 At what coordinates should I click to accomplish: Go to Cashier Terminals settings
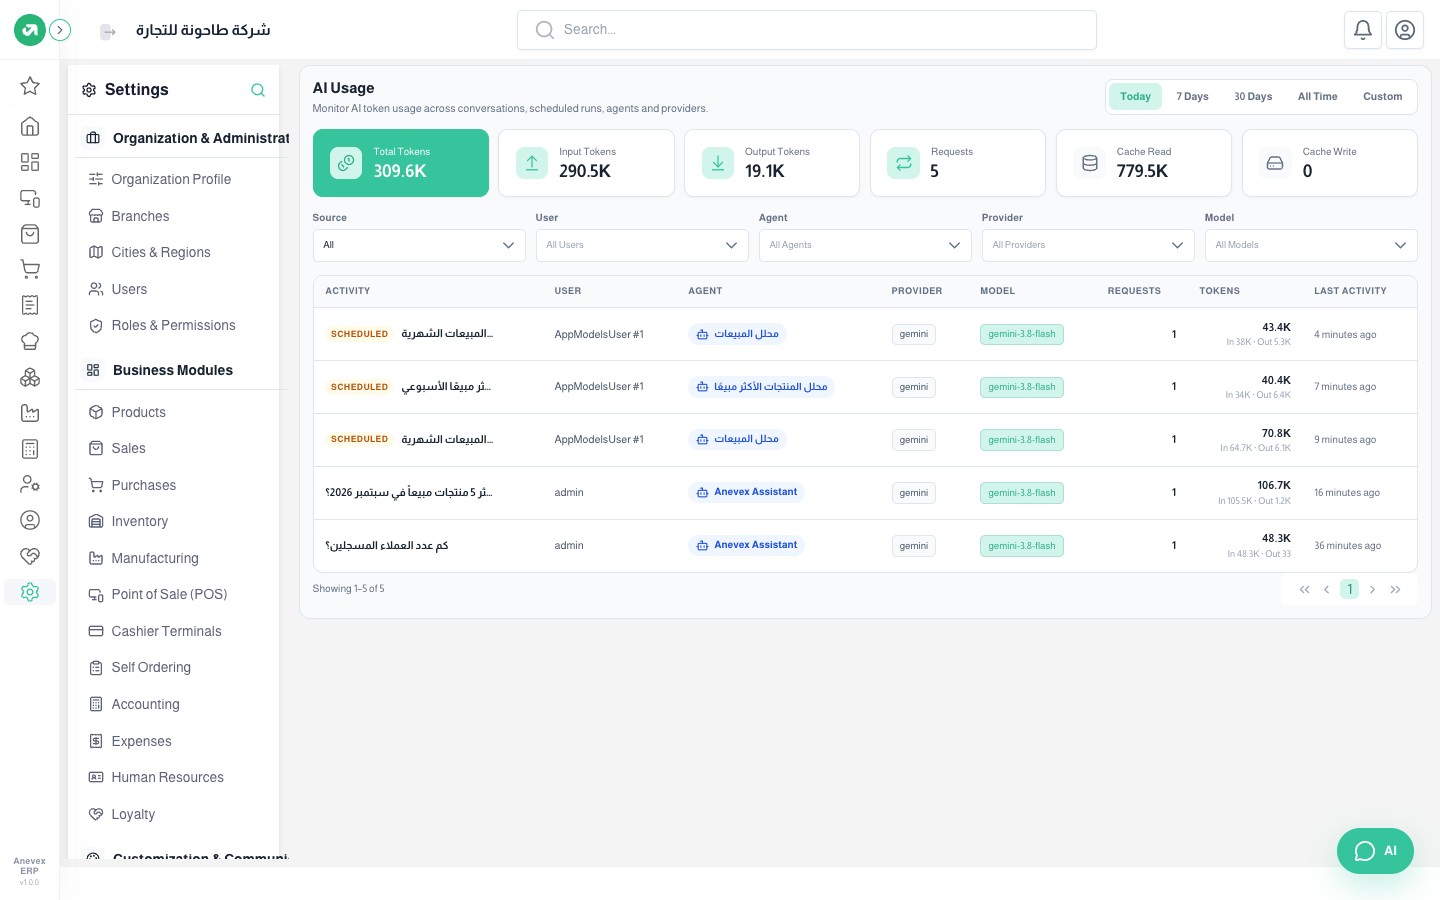[166, 631]
